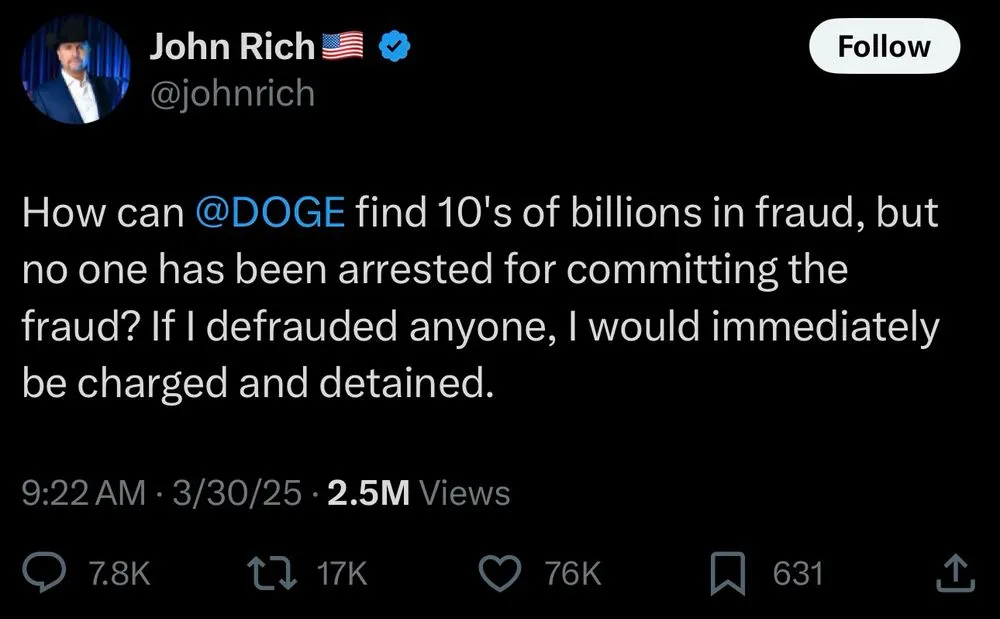Open the @johnrich handle link

232,93
